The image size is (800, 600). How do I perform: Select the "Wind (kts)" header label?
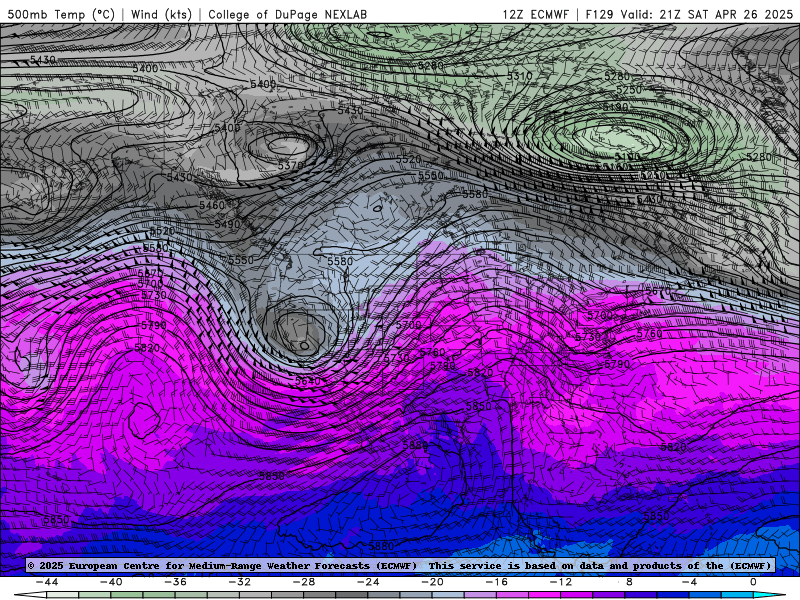(161, 14)
